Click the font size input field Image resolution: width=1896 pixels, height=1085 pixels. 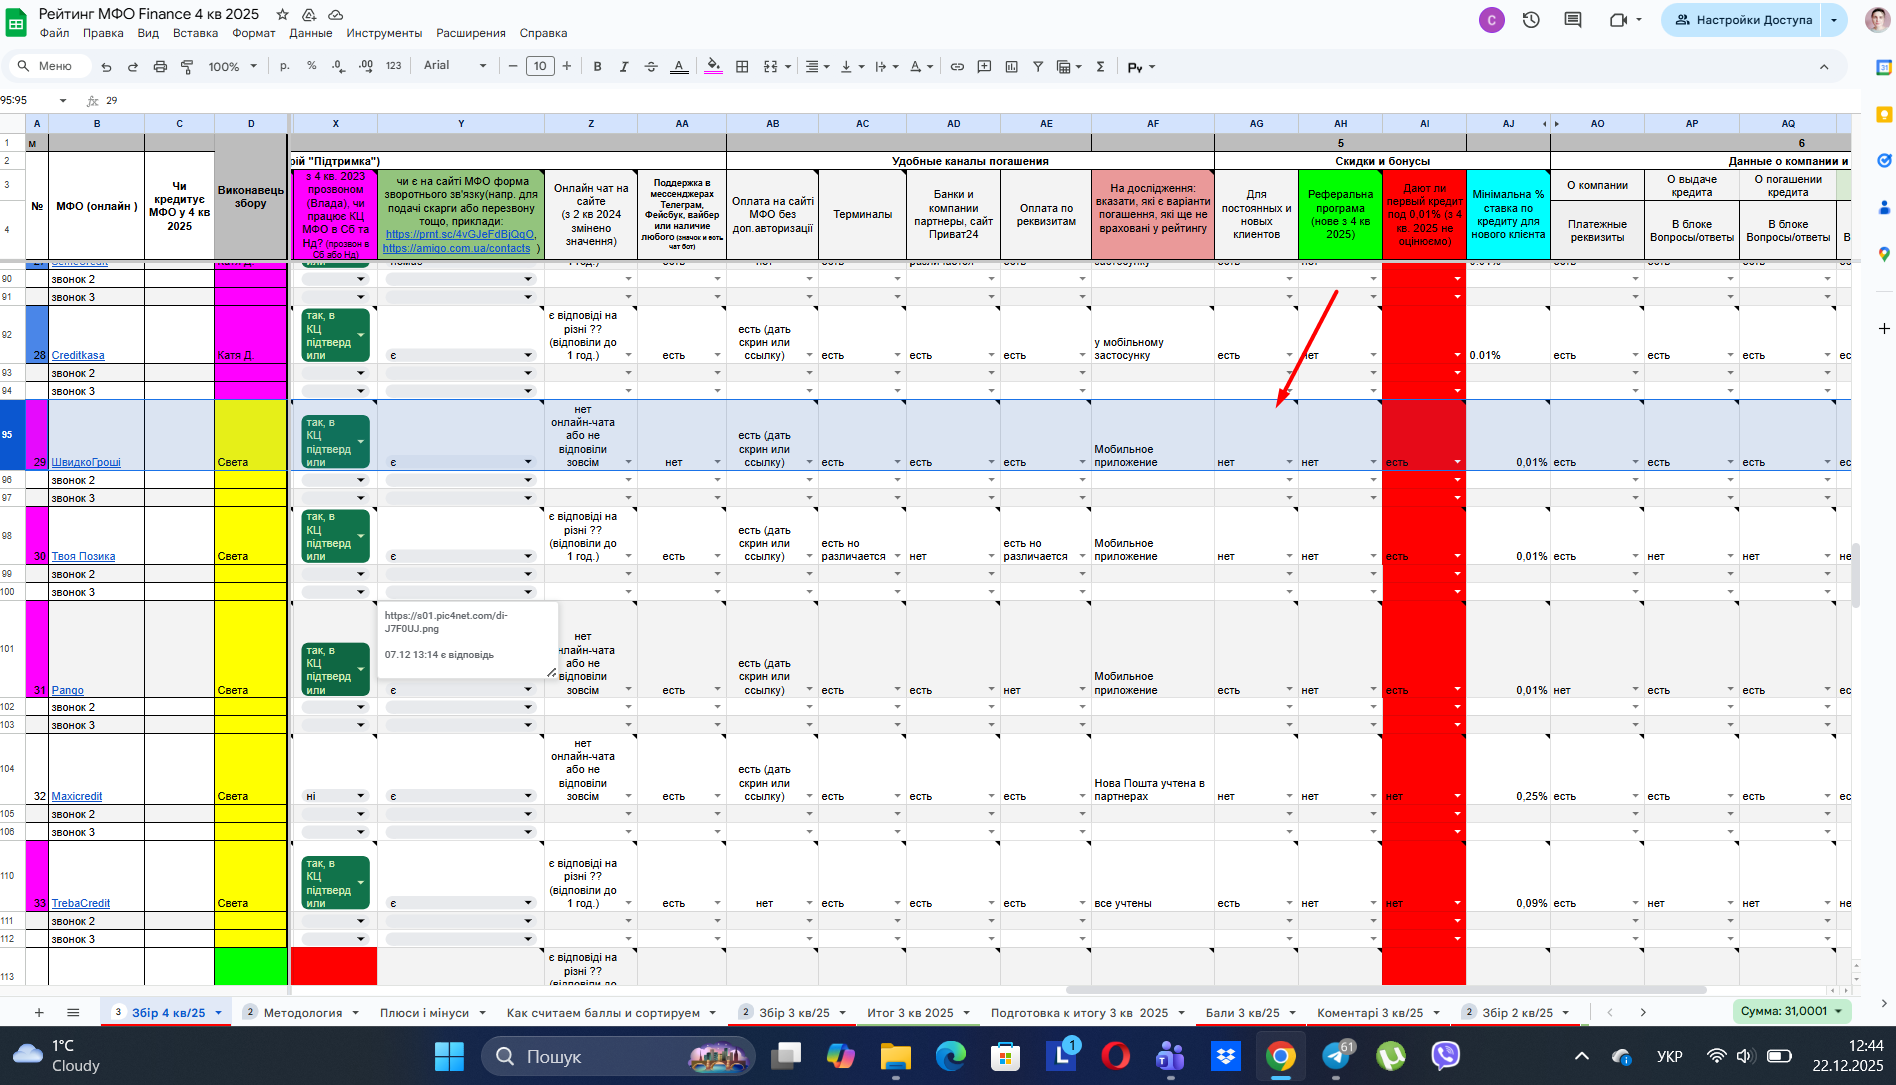tap(540, 67)
